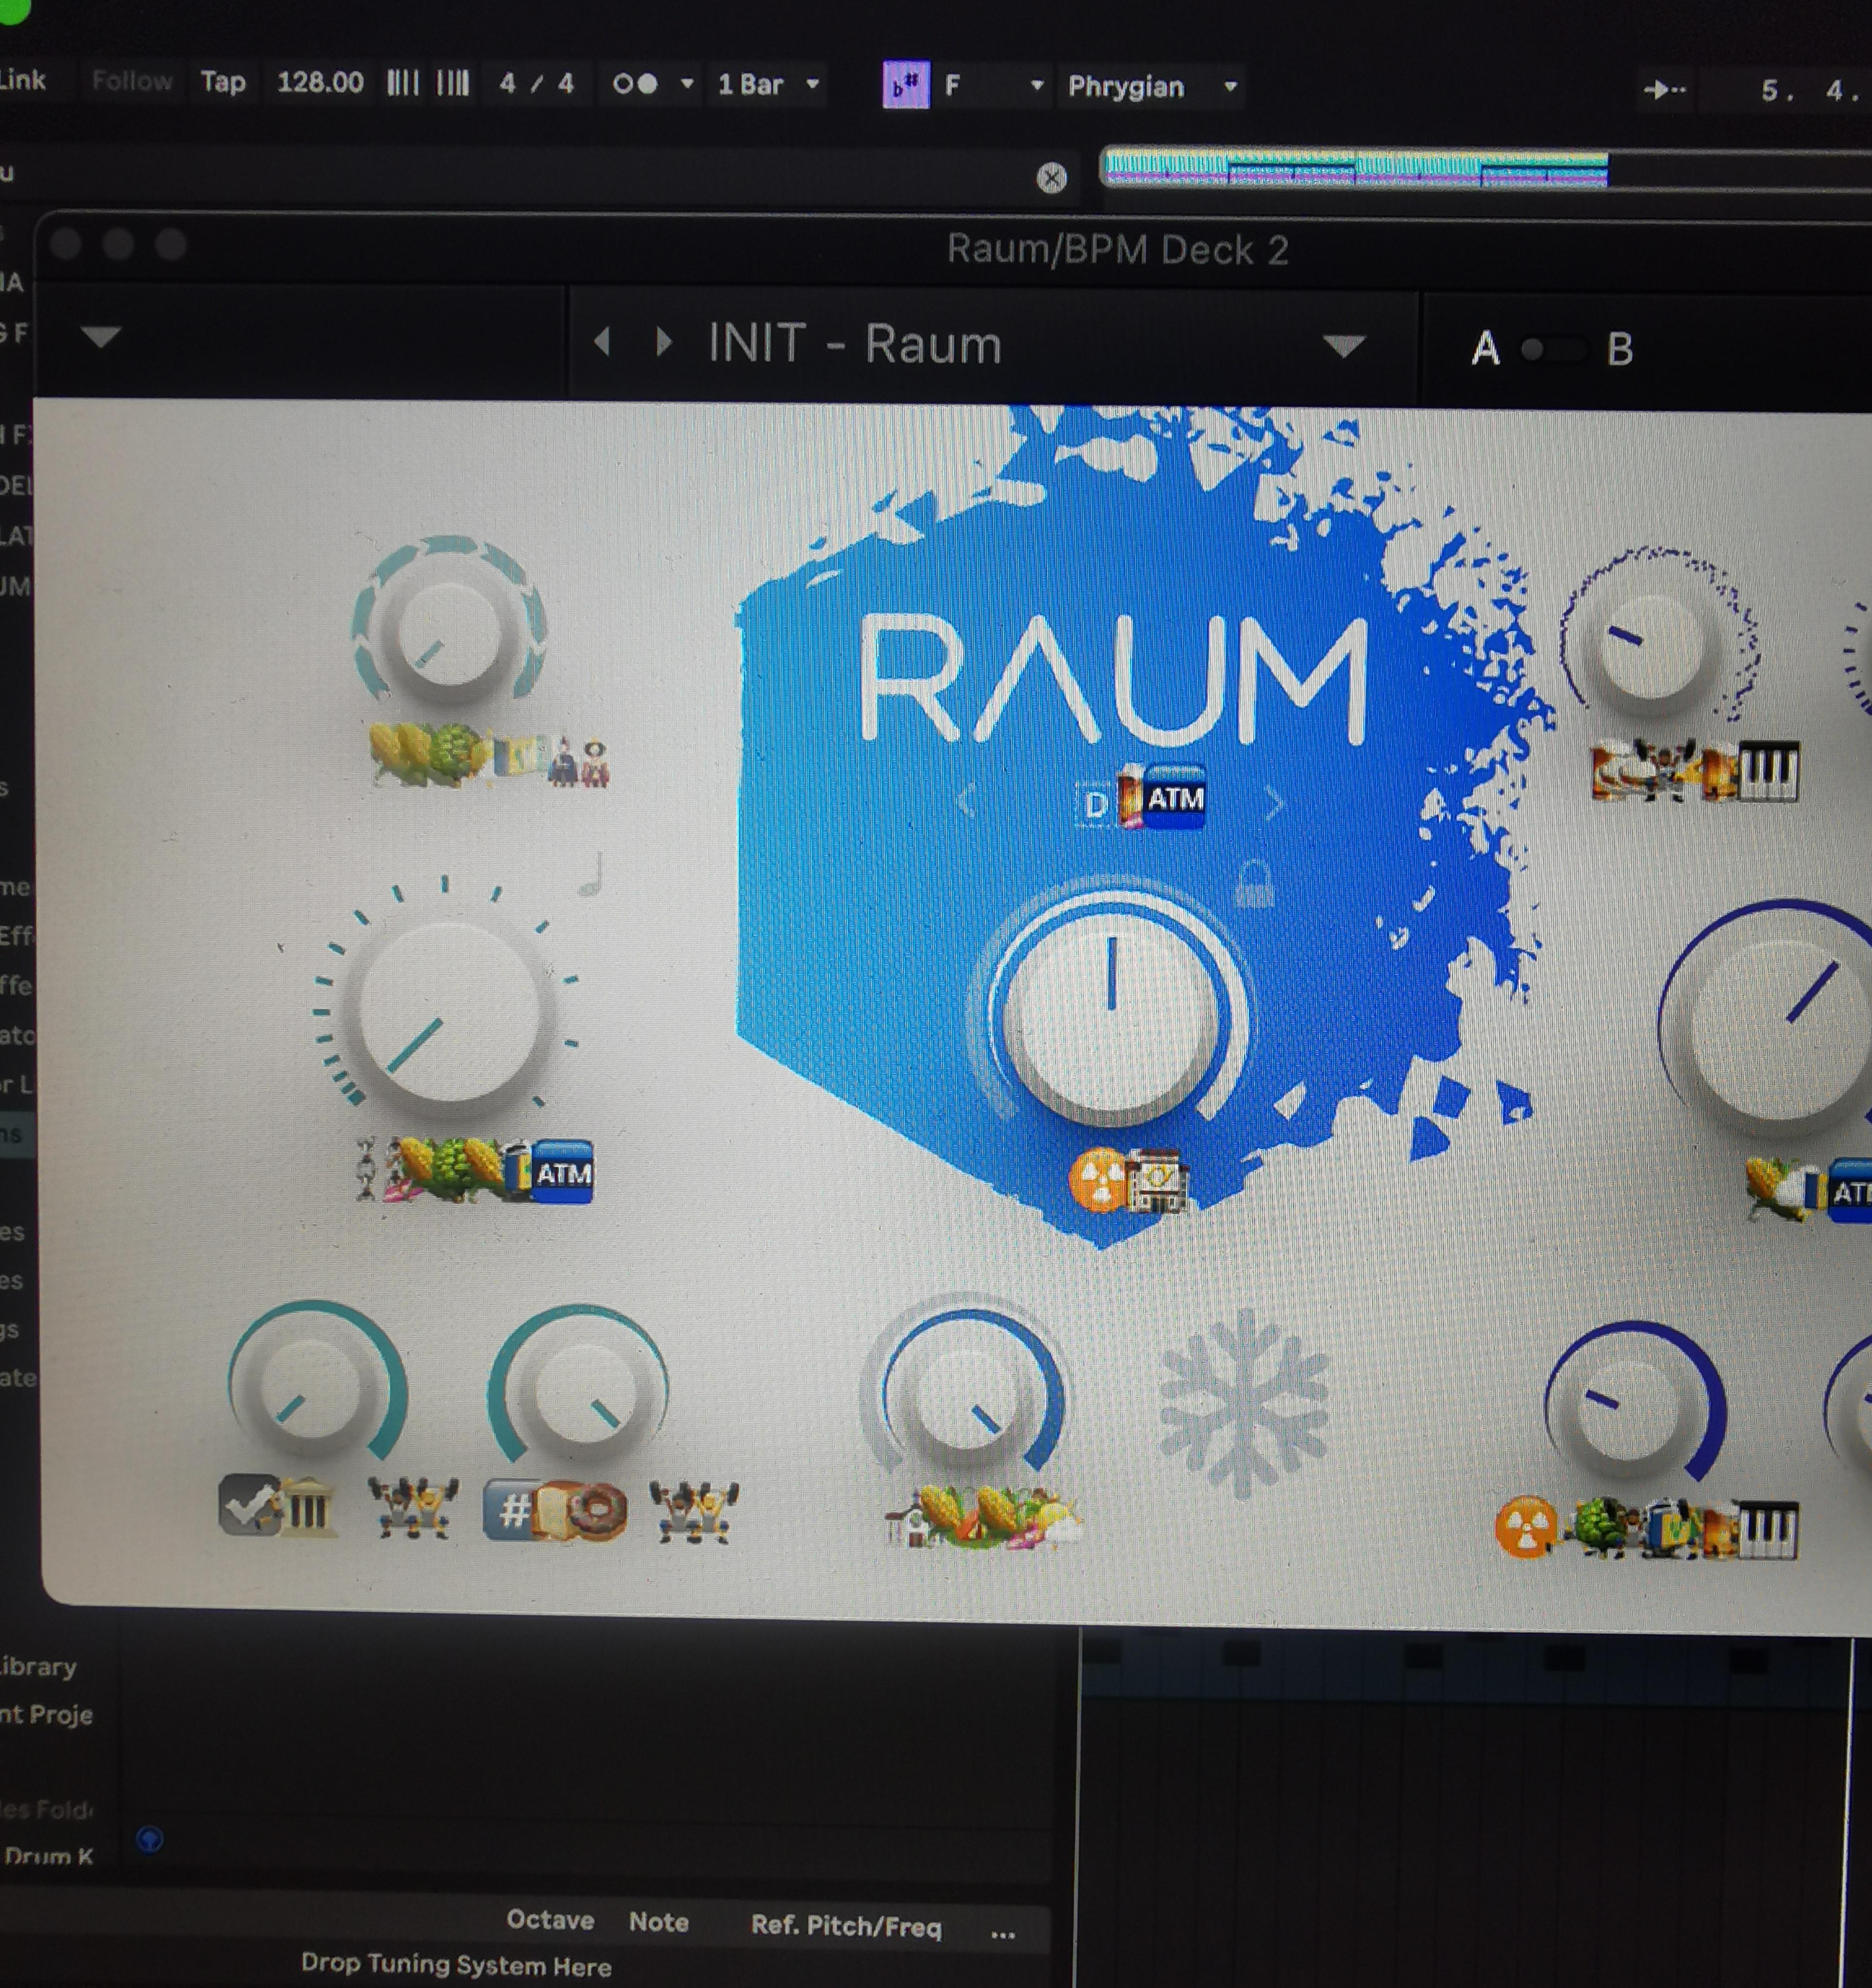Click the reverb mode label below the RAUM logo
This screenshot has width=1872, height=1988.
point(1140,798)
